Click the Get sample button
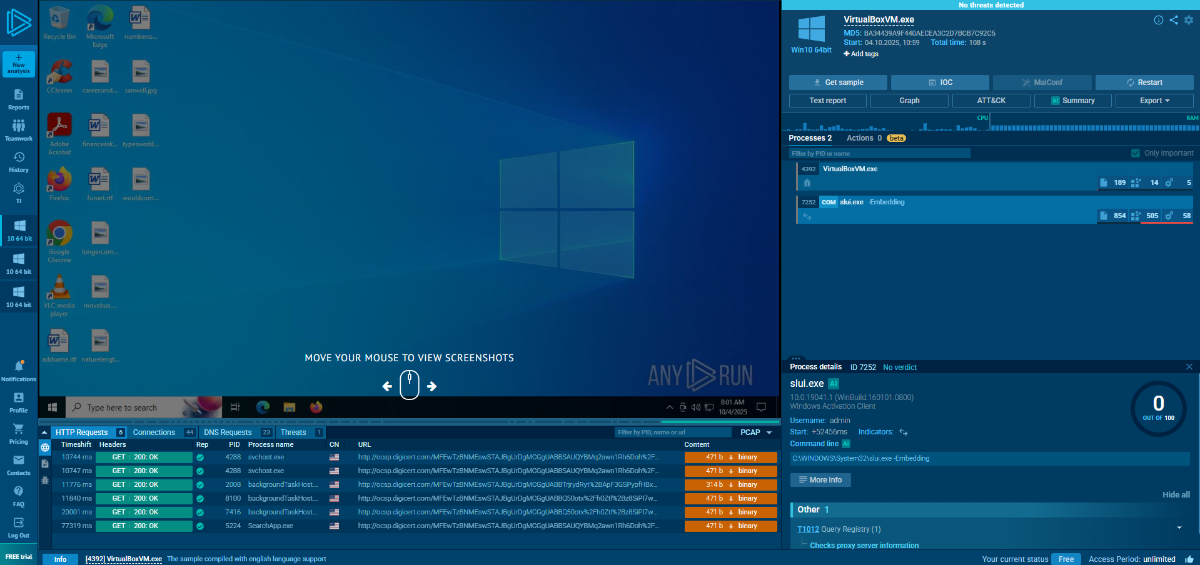 (838, 82)
